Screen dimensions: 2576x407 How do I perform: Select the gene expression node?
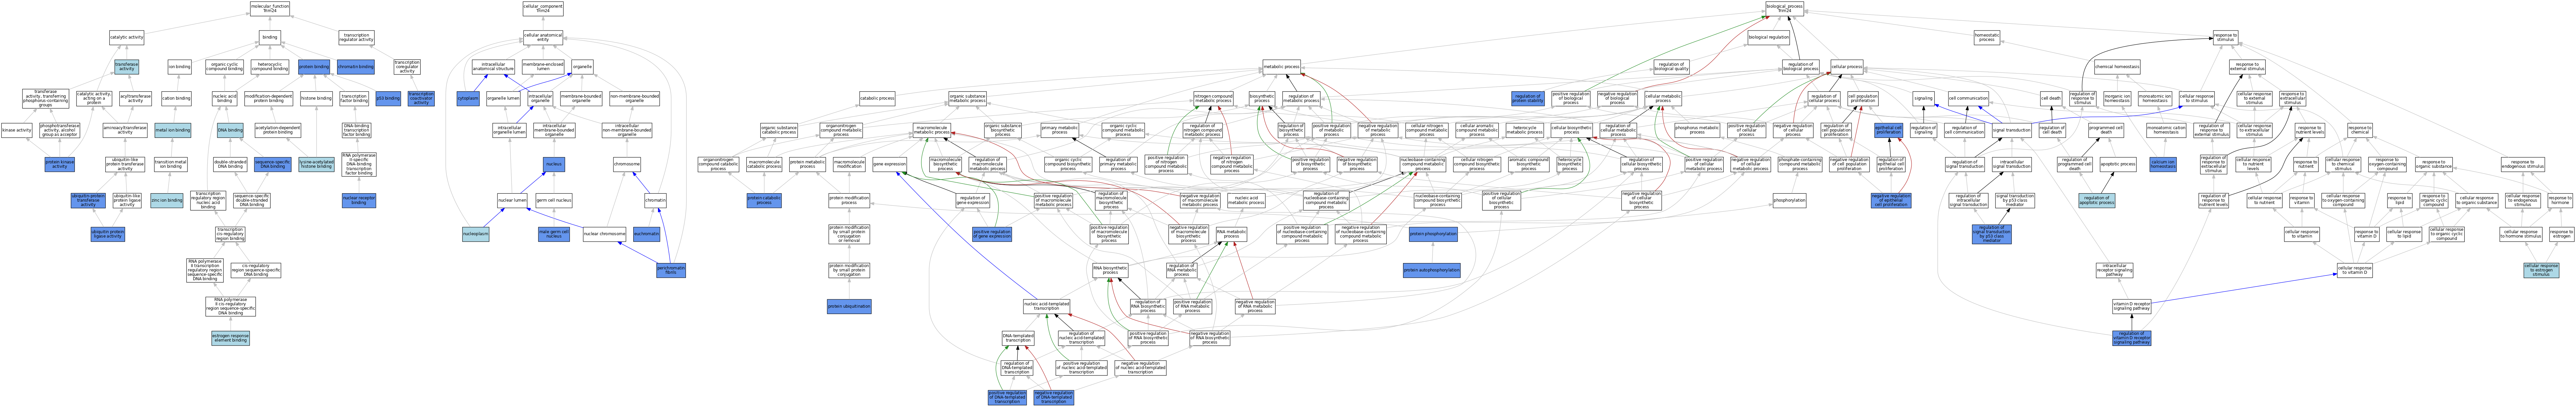coord(889,164)
